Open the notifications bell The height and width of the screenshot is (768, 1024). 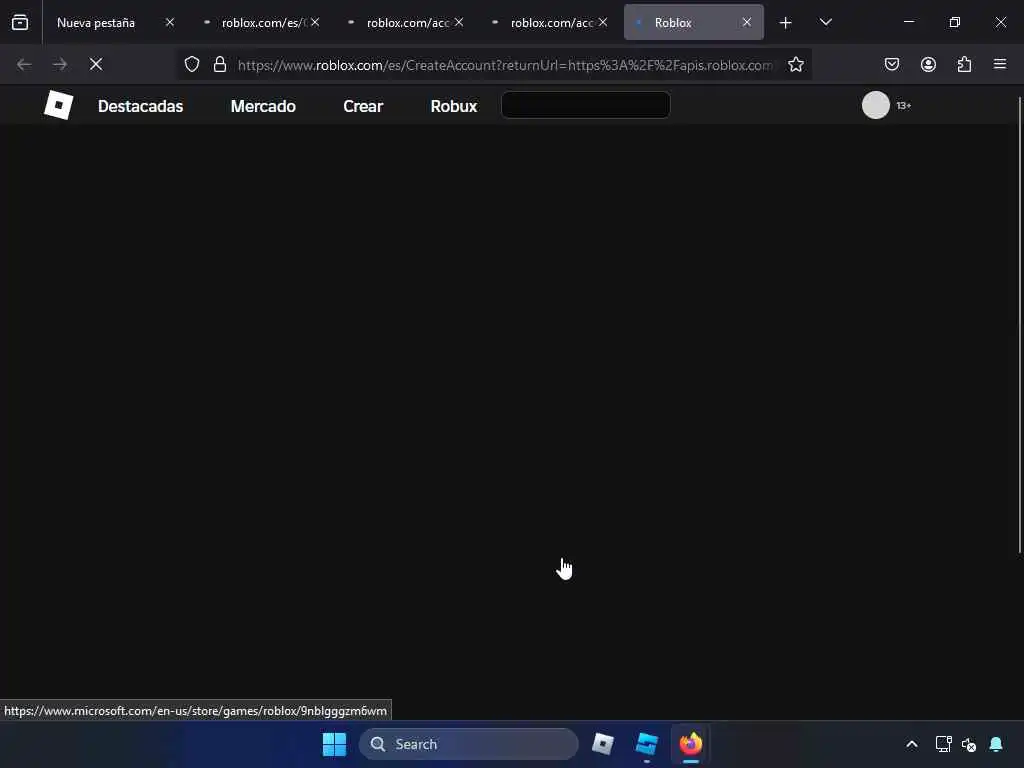coord(996,744)
